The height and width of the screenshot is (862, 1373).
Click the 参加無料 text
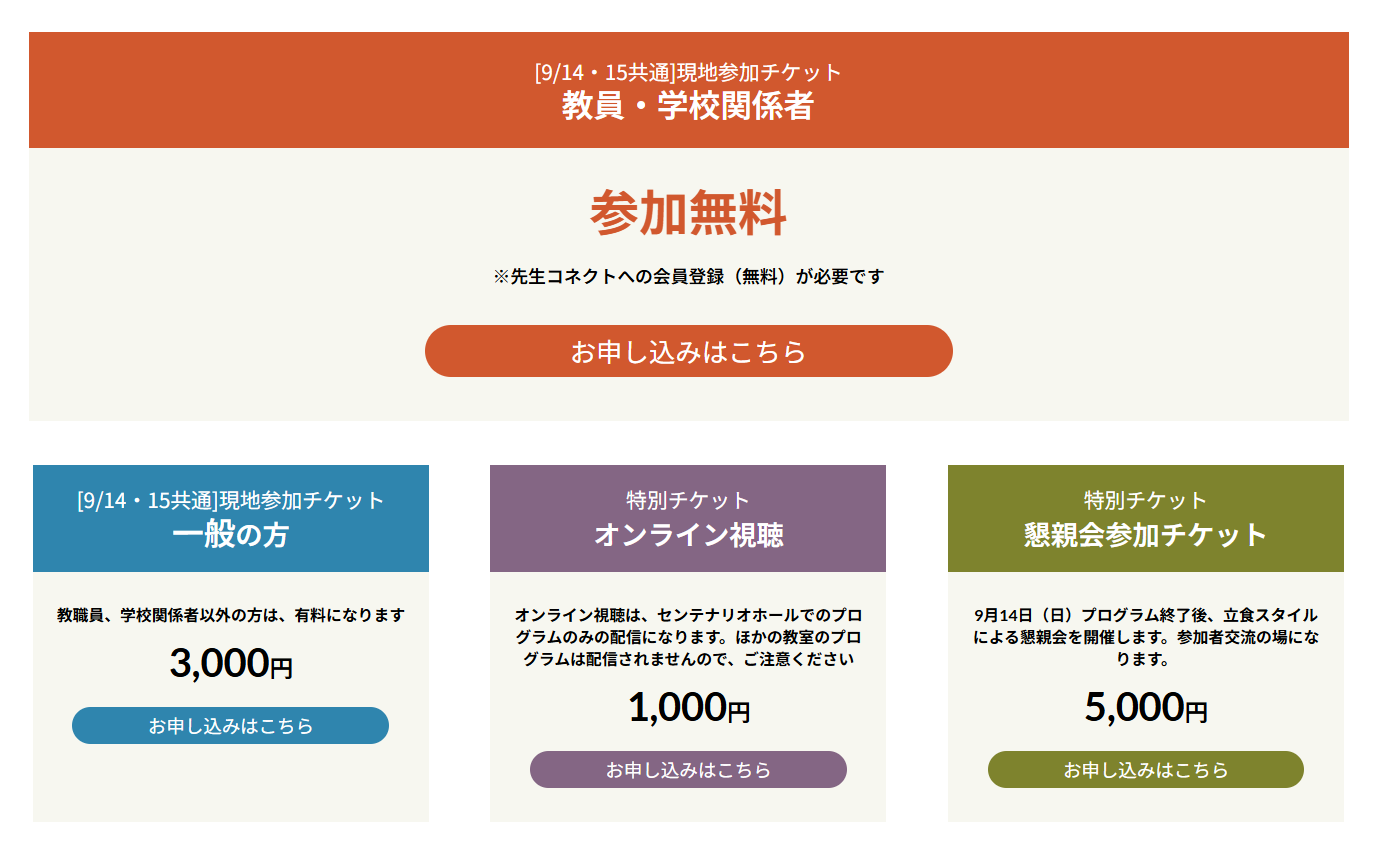[x=688, y=213]
